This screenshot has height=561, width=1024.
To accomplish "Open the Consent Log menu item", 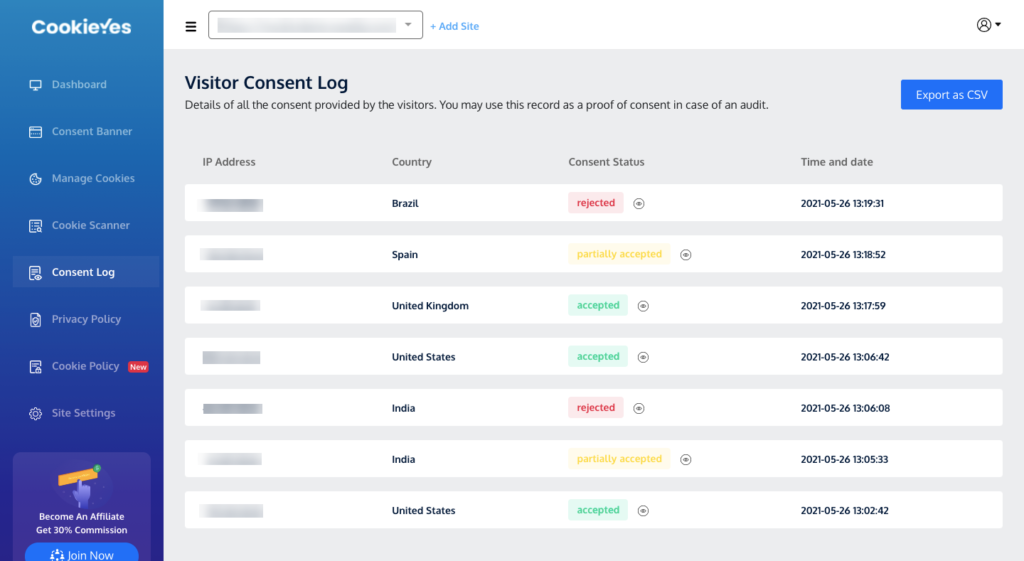I will point(83,272).
